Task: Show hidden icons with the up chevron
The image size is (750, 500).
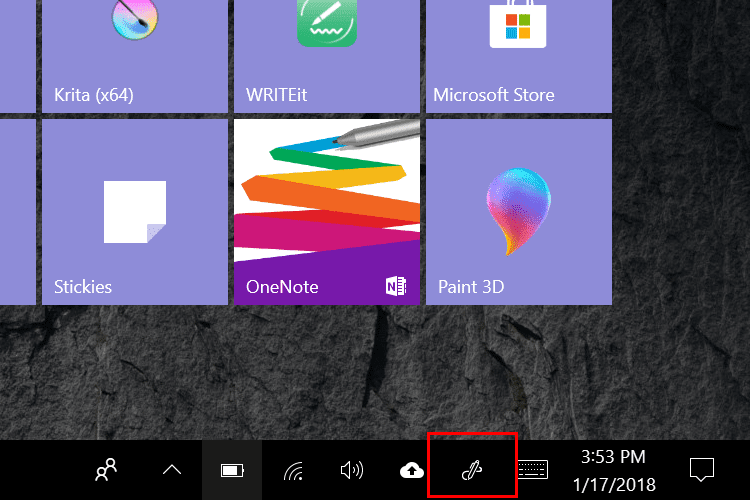Action: pyautogui.click(x=172, y=470)
